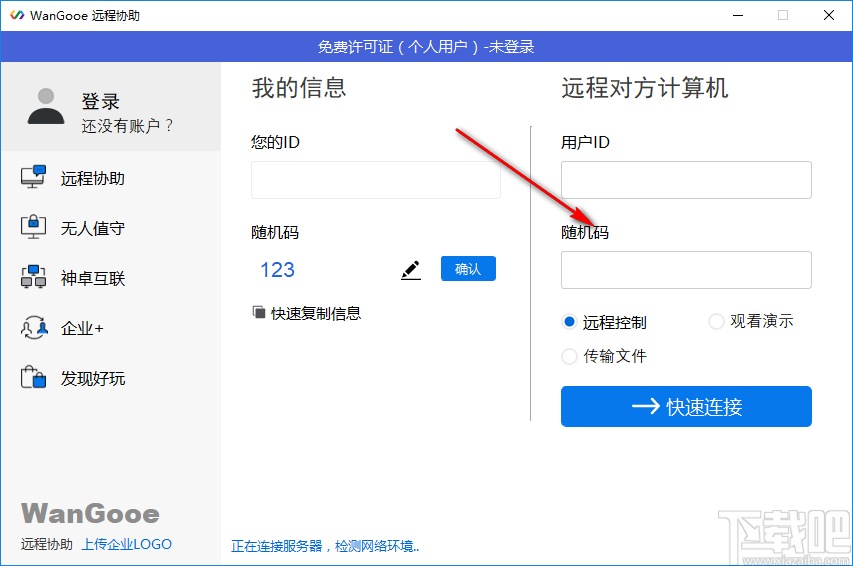The image size is (853, 566).
Task: Click 快速复制信息 text
Action: (316, 313)
